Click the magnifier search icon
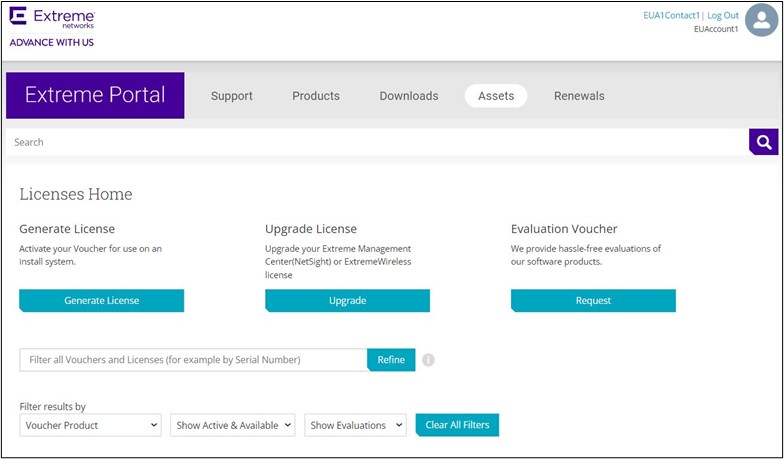 (763, 142)
